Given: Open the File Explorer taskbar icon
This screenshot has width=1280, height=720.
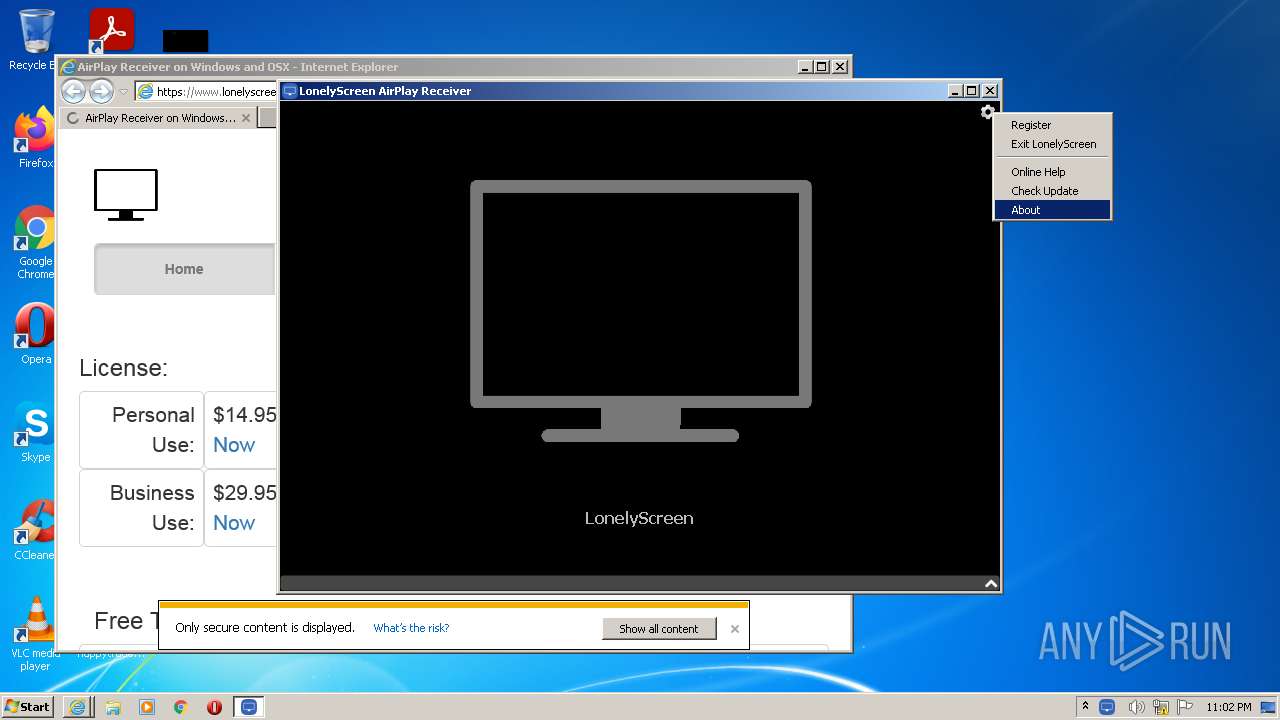Looking at the screenshot, I should [112, 707].
